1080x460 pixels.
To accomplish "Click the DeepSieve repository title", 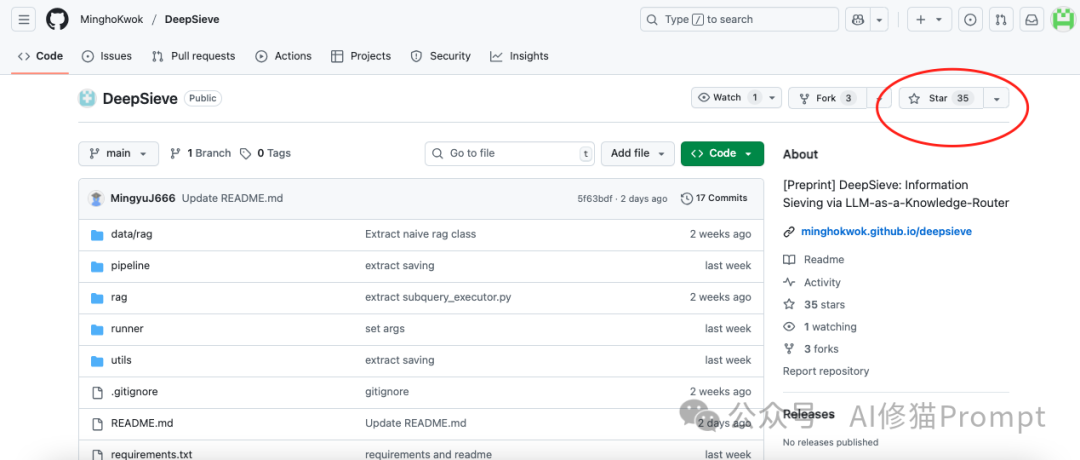I will tap(140, 98).
